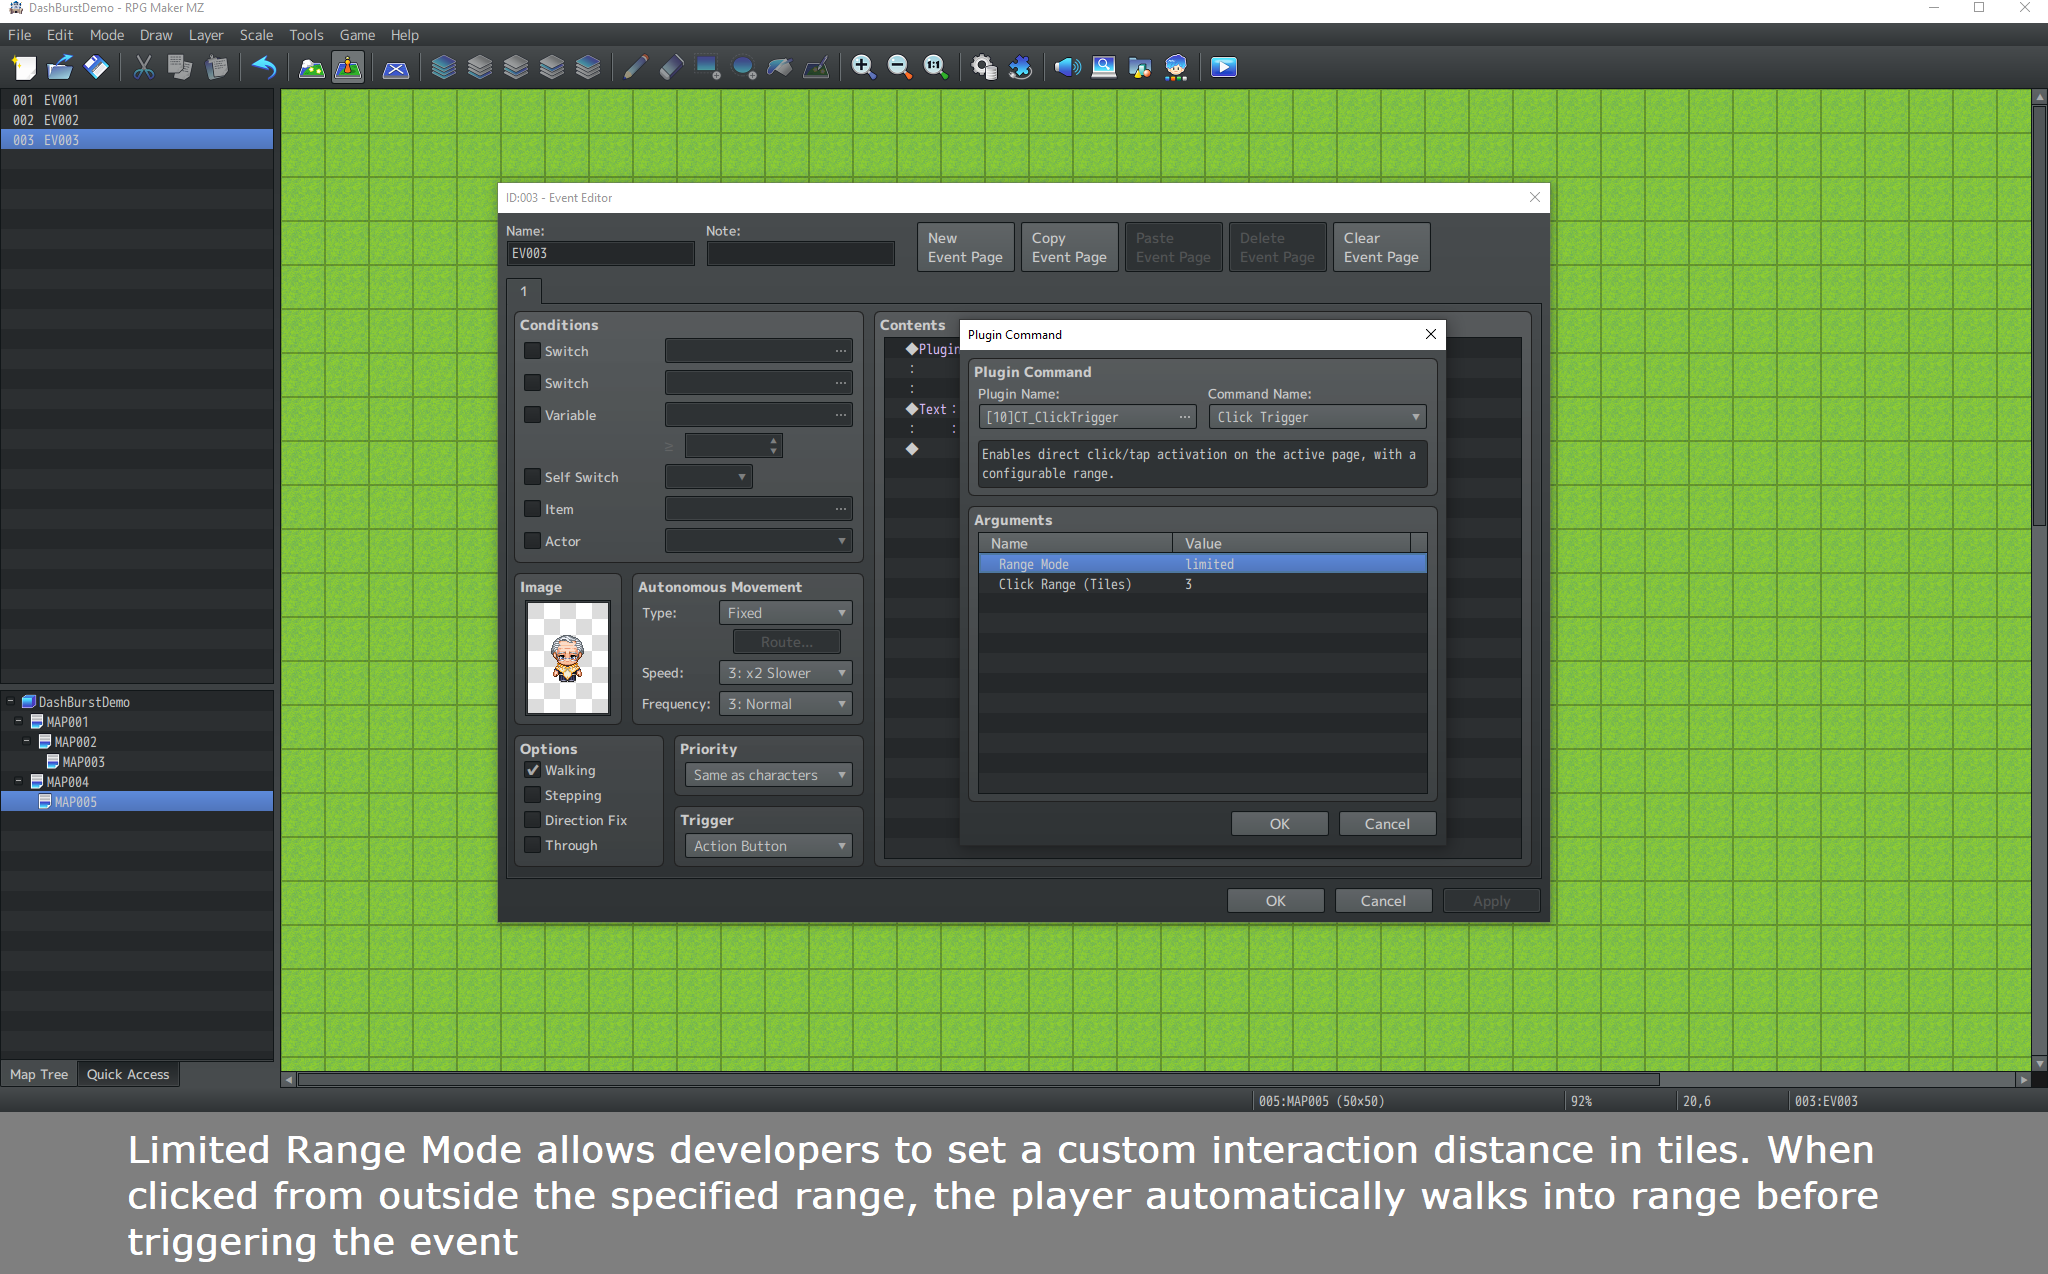2048x1274 pixels.
Task: Switch to Map edit mode icon
Action: click(x=312, y=67)
